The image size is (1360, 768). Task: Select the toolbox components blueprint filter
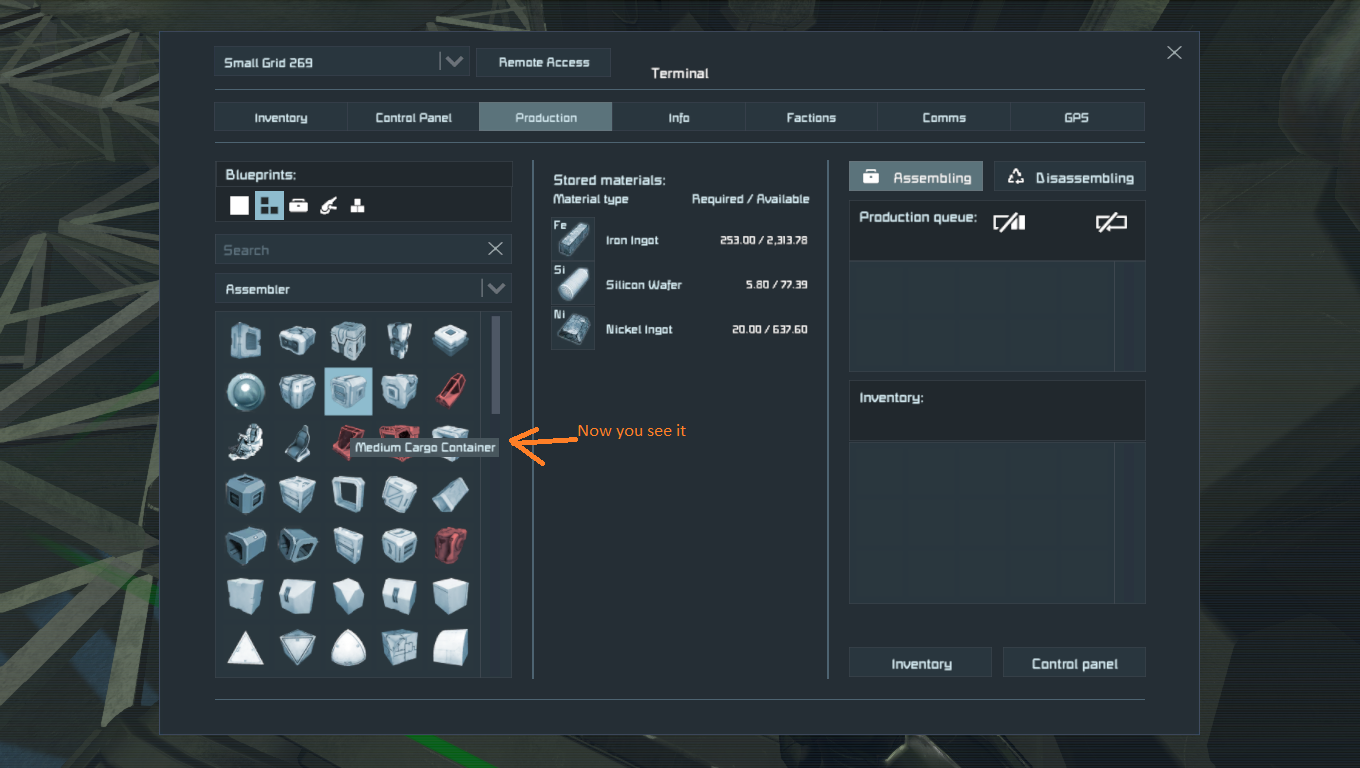pos(298,206)
